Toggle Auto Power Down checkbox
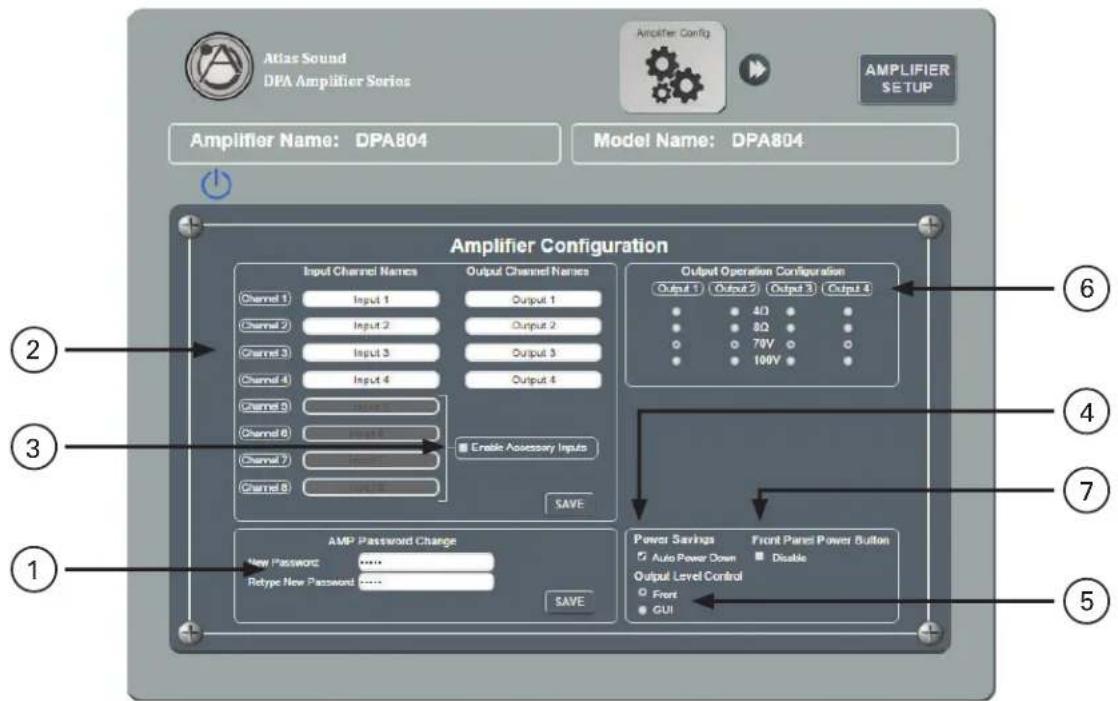This screenshot has width=1118, height=701. [642, 557]
